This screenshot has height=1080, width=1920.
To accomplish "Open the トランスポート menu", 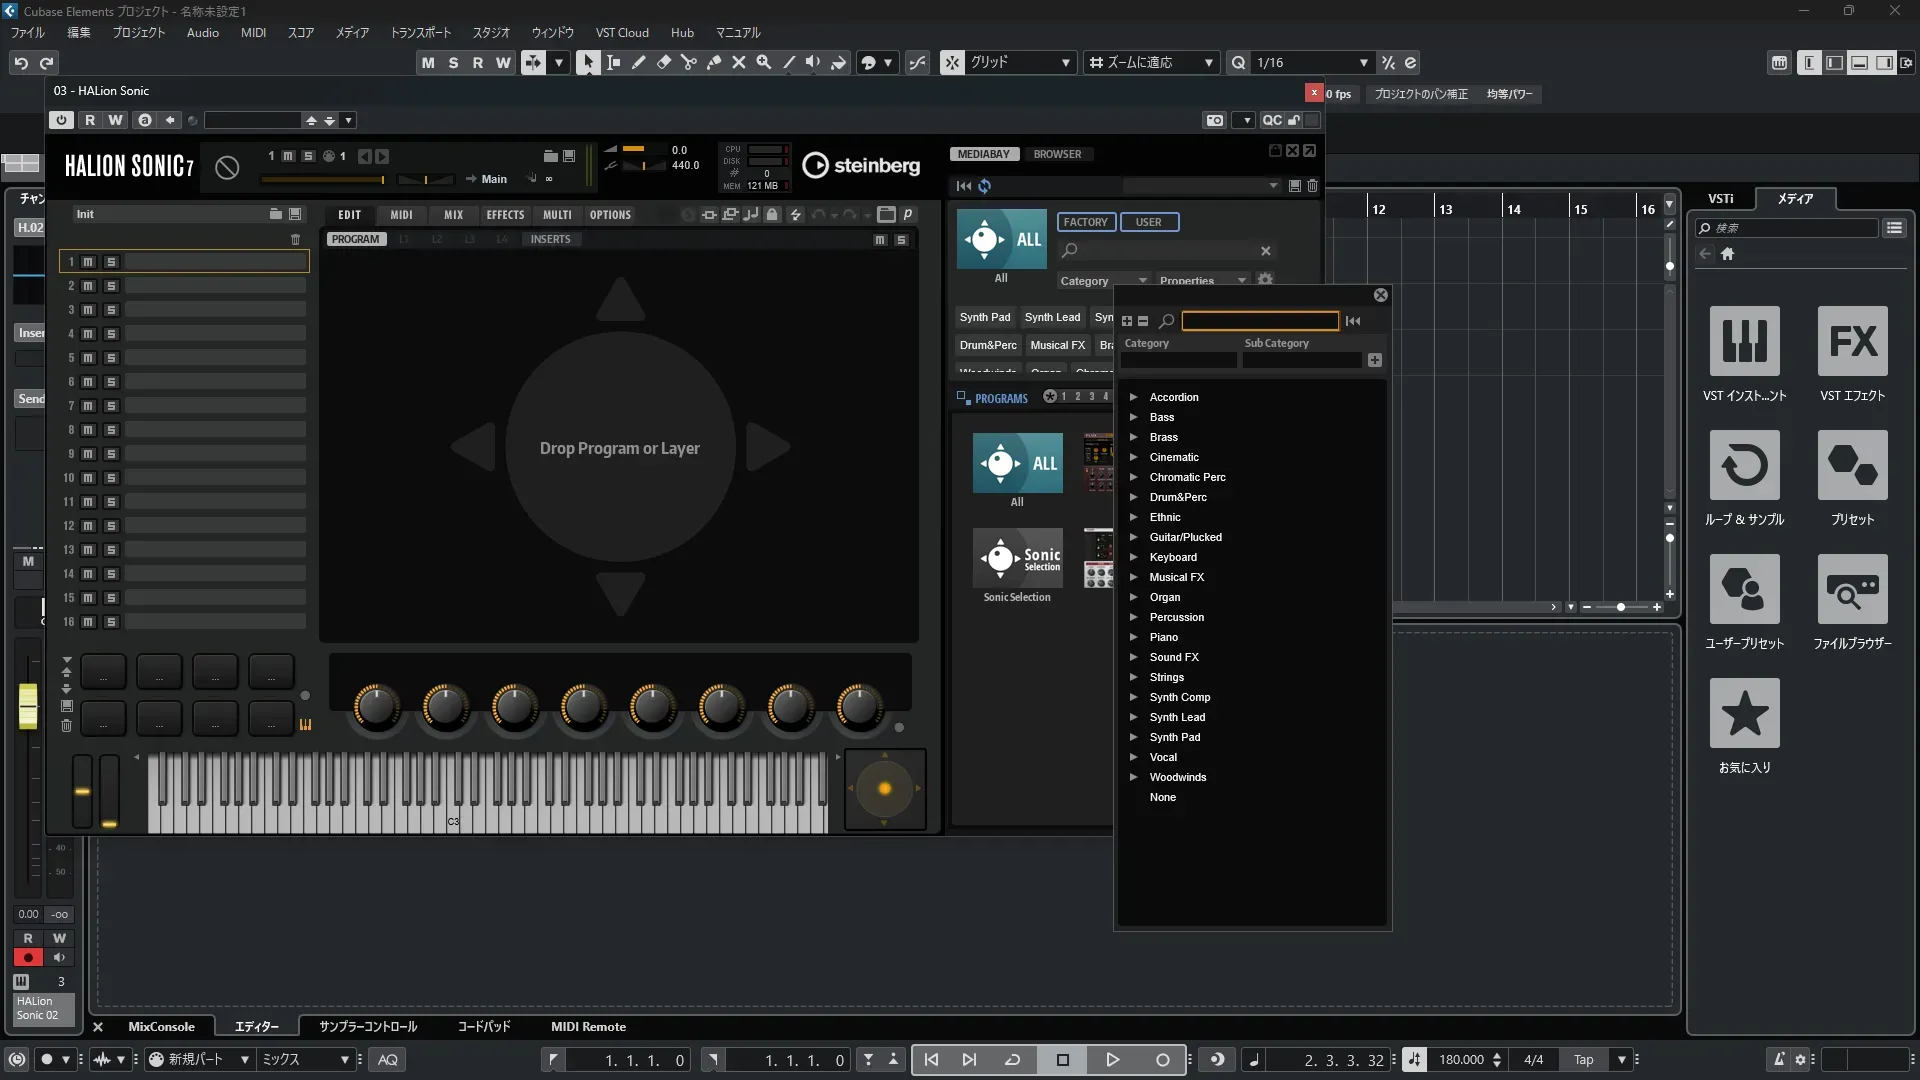I will pyautogui.click(x=420, y=33).
